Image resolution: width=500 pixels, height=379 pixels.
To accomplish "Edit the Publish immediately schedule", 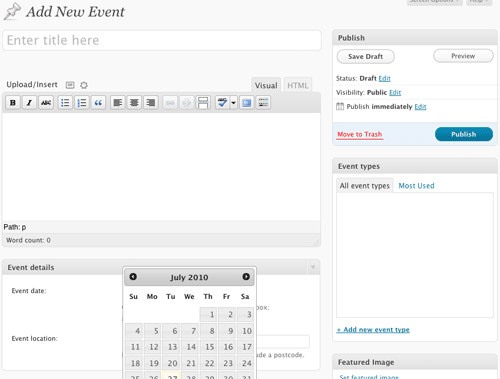I will [420, 107].
